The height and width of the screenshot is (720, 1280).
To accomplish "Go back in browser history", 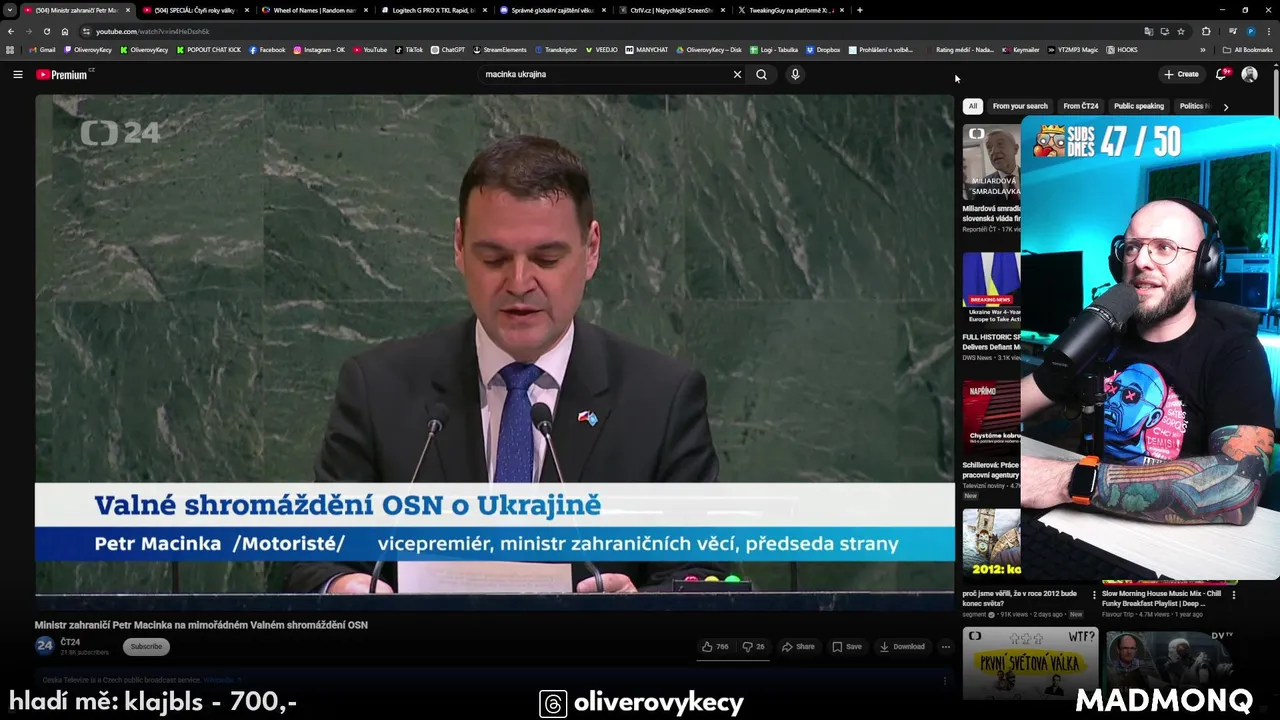I will pos(11,31).
